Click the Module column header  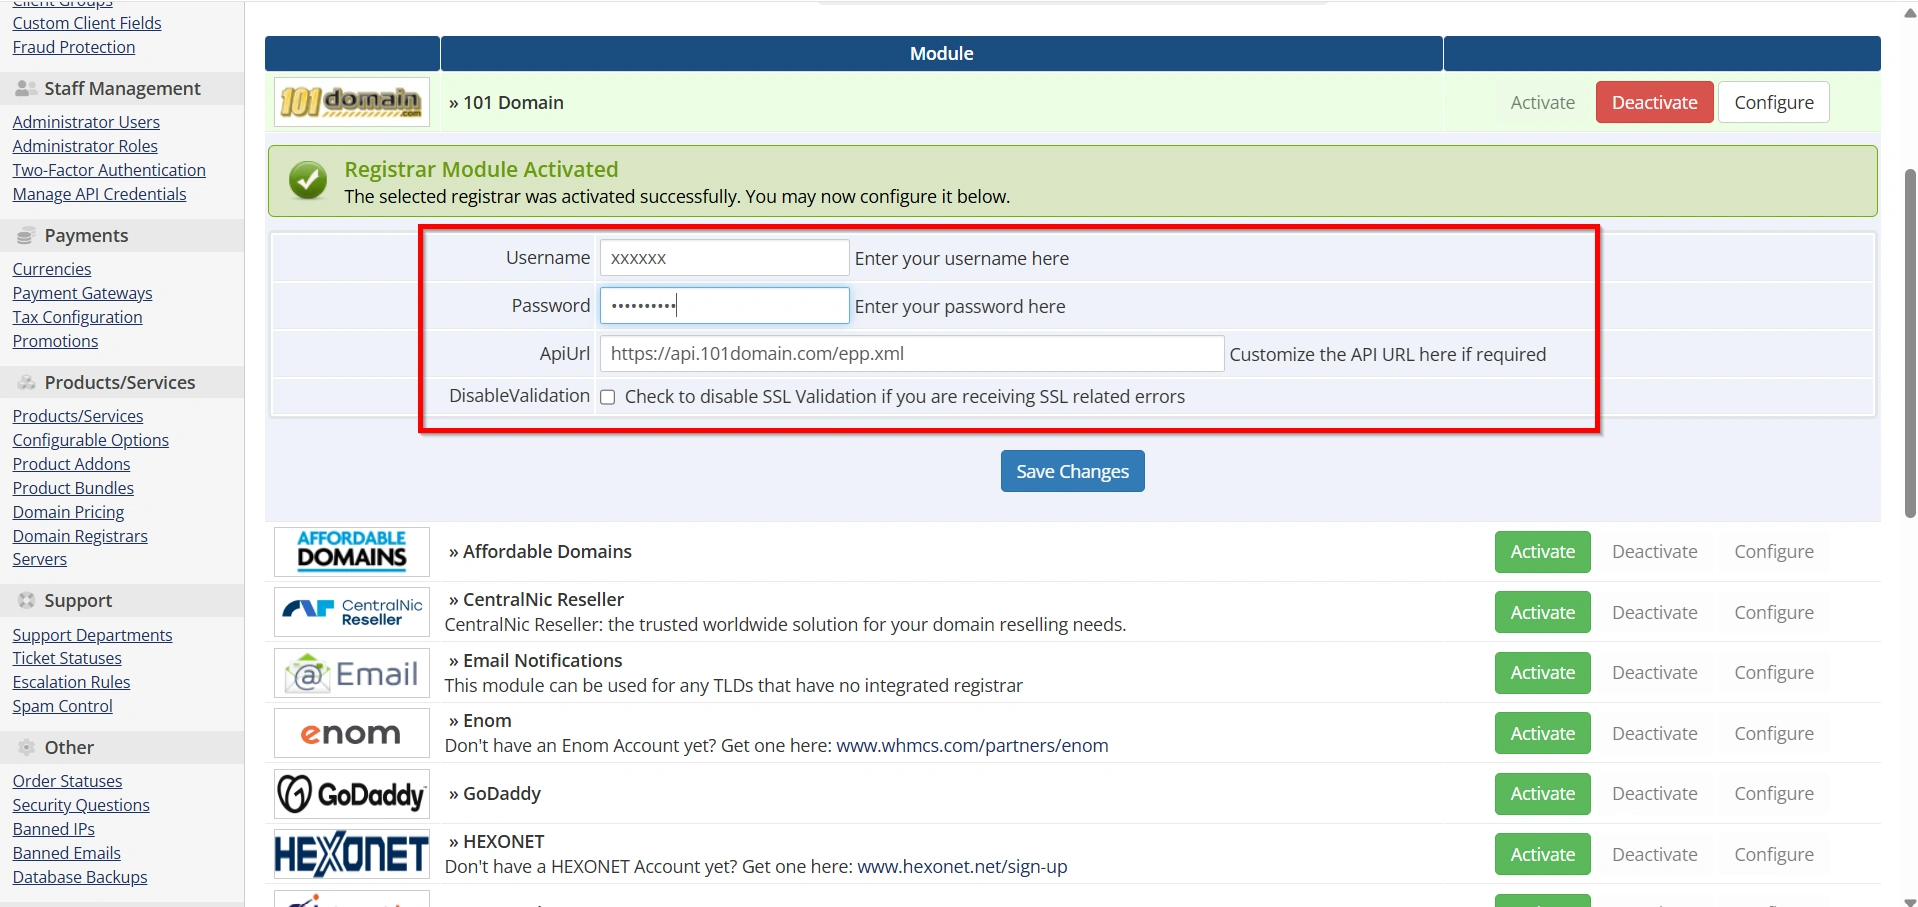click(x=941, y=54)
